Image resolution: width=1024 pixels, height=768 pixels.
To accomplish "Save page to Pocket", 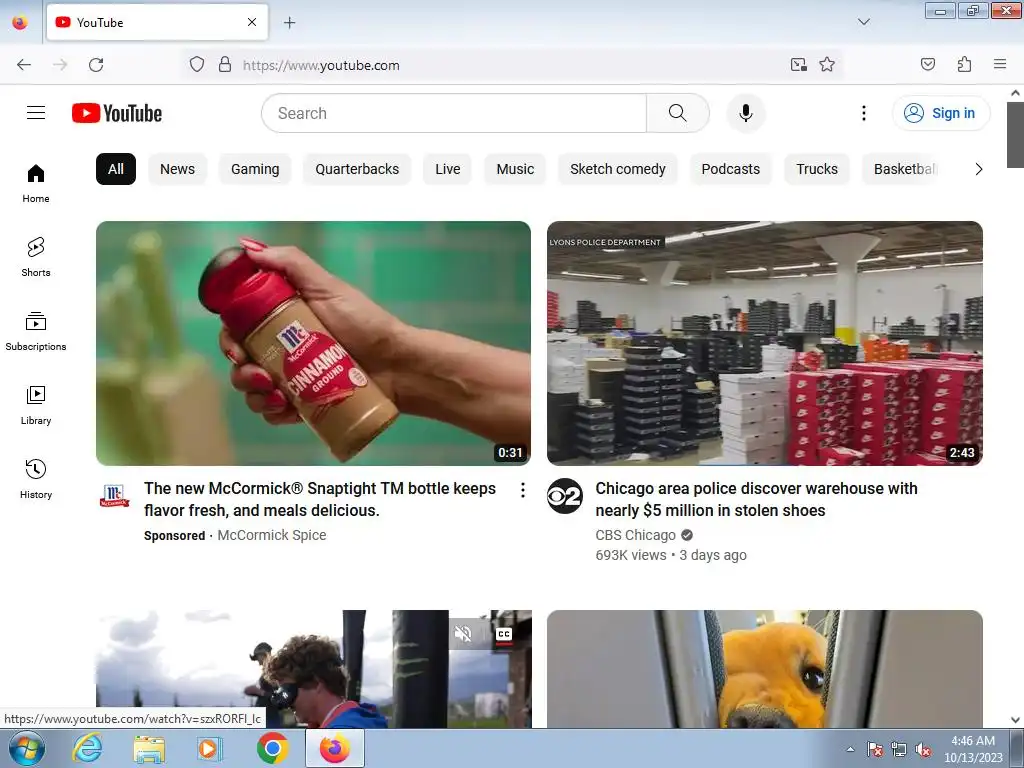I will 928,65.
